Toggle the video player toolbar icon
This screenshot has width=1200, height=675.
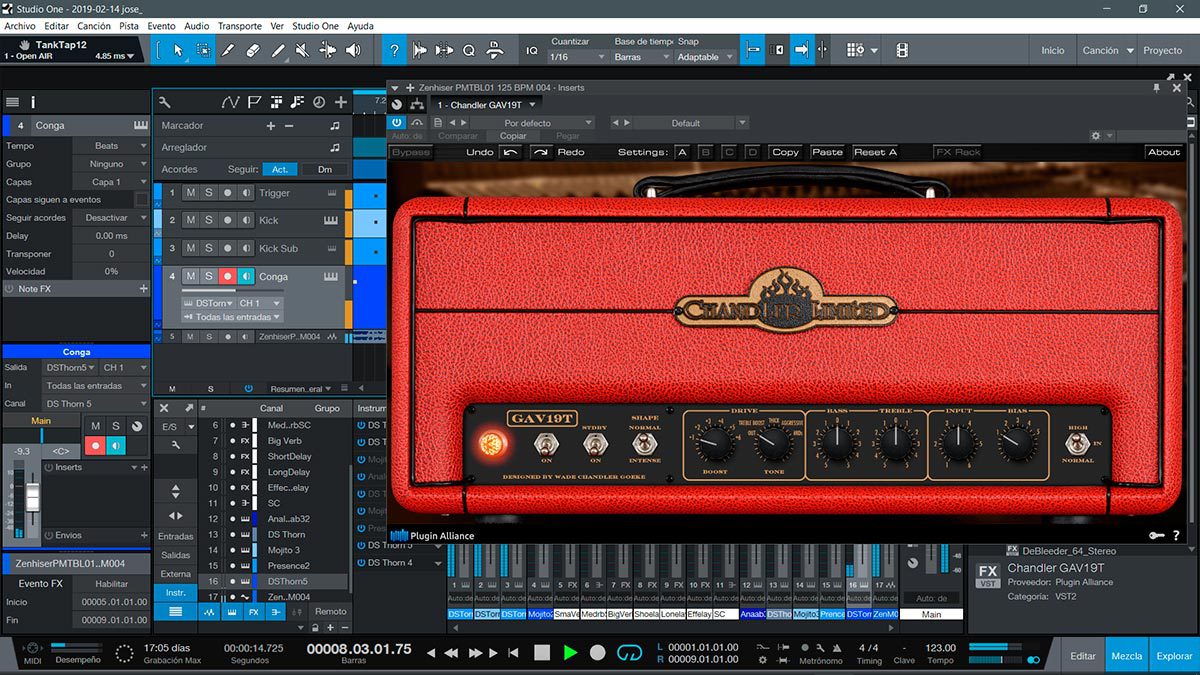(902, 50)
